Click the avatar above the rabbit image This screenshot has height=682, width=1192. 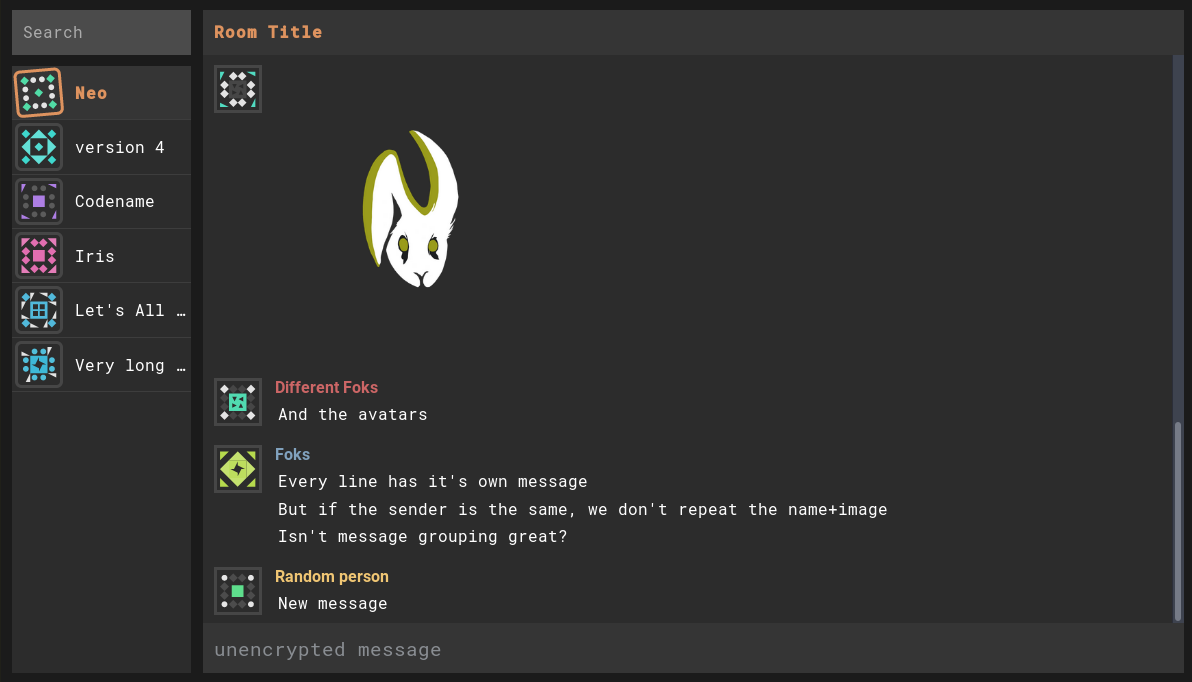coord(238,89)
